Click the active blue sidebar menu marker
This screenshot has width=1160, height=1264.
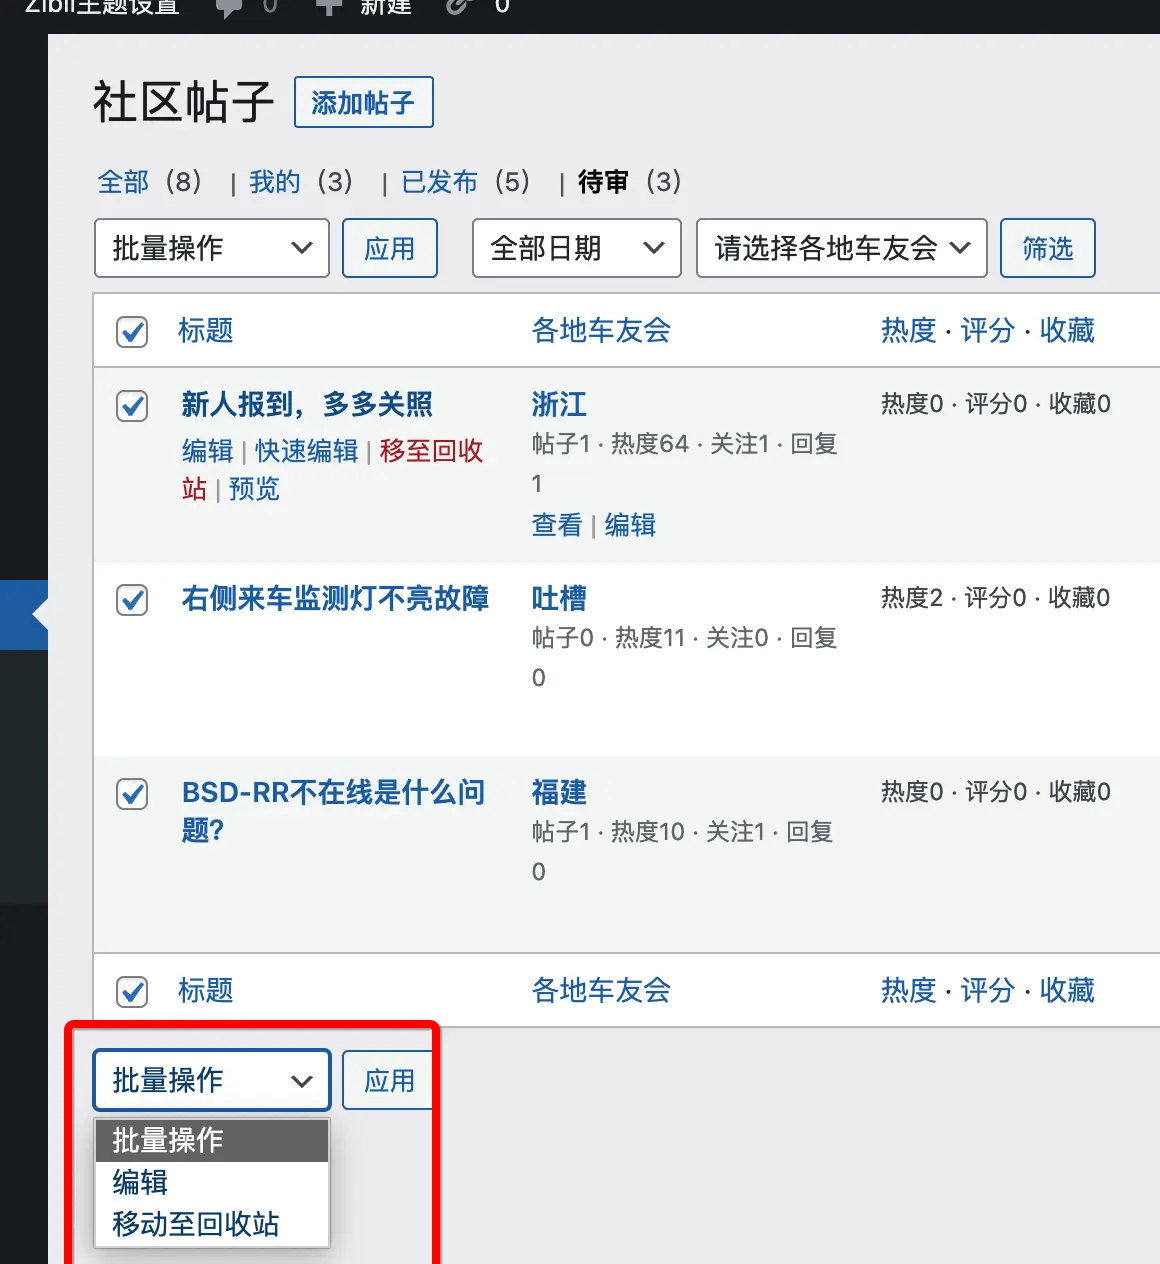tap(24, 615)
